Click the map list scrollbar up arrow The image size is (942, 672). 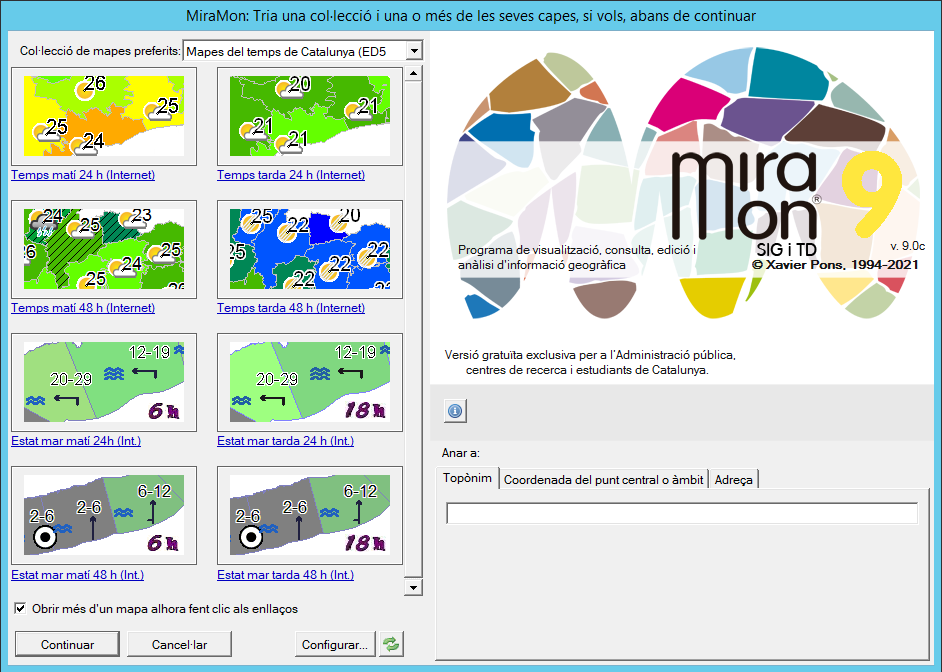(x=413, y=74)
